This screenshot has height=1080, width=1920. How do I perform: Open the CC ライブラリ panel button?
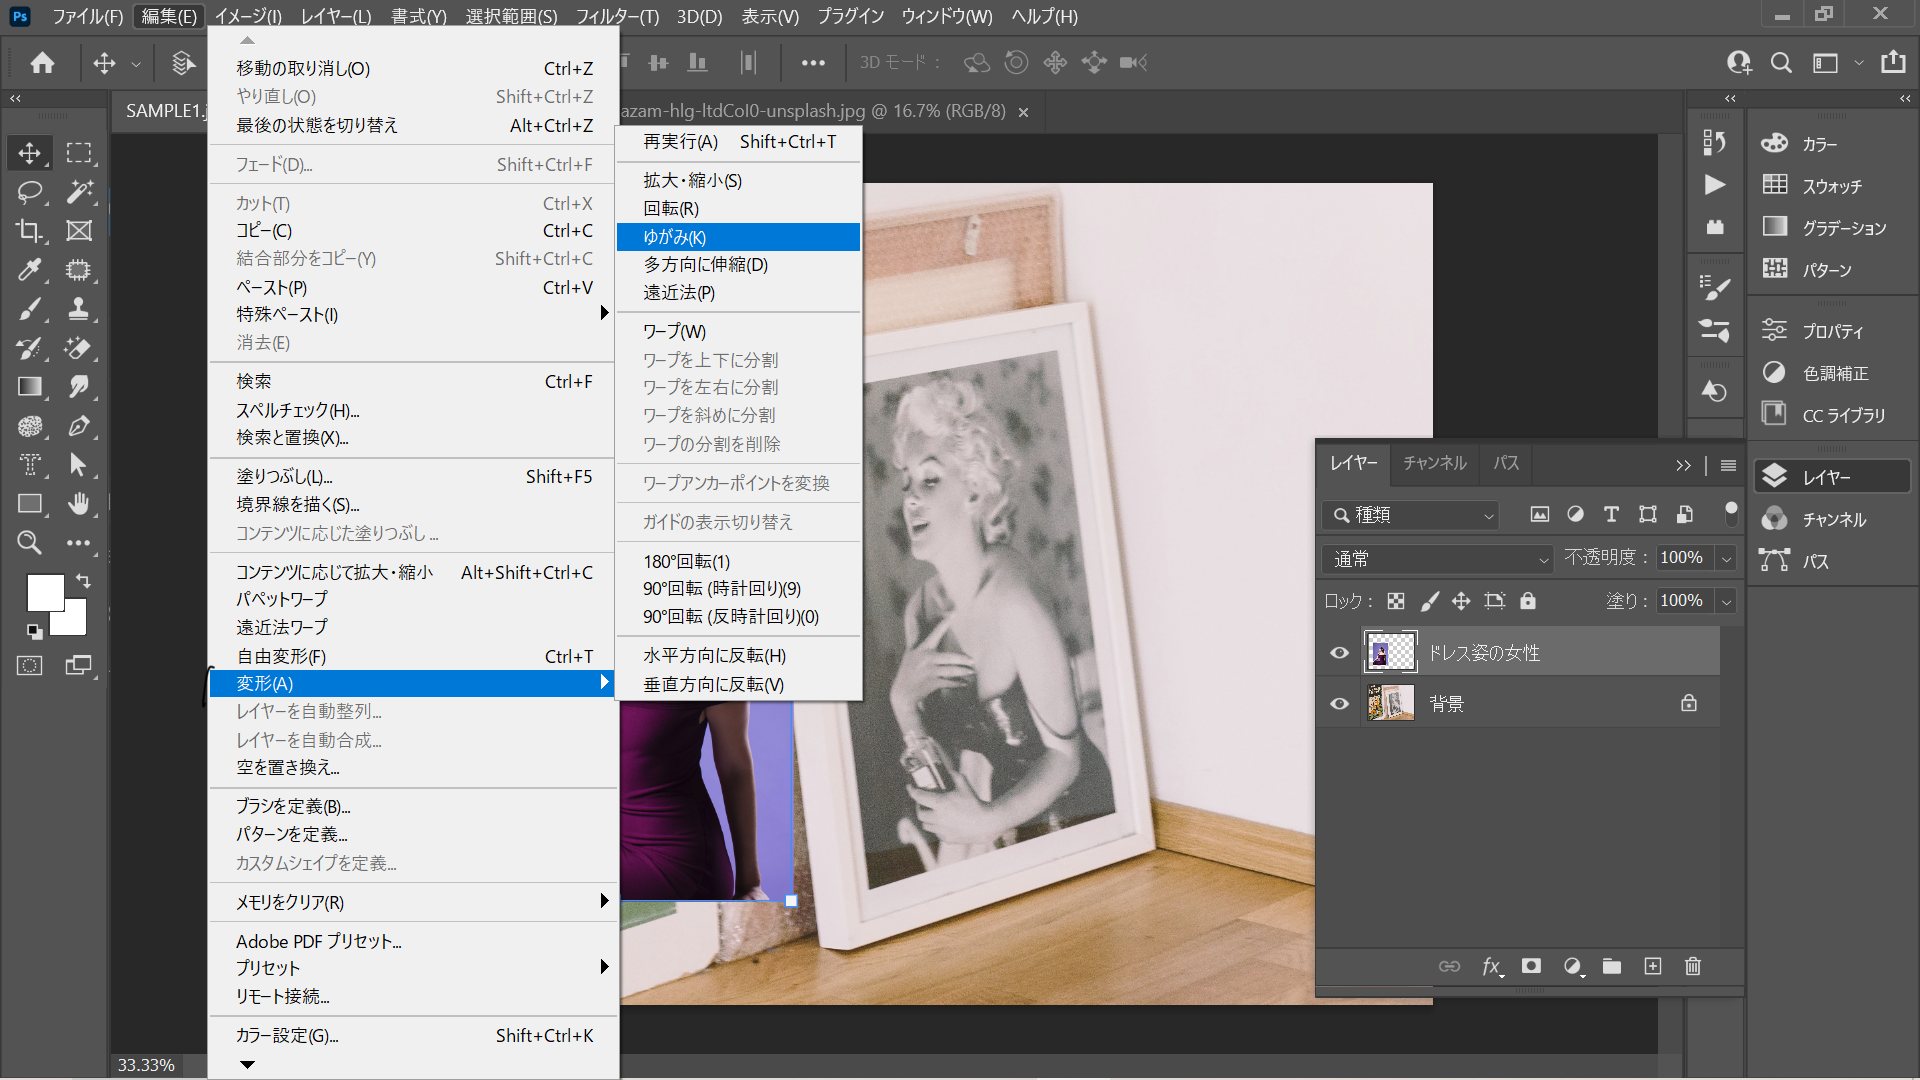click(1832, 415)
